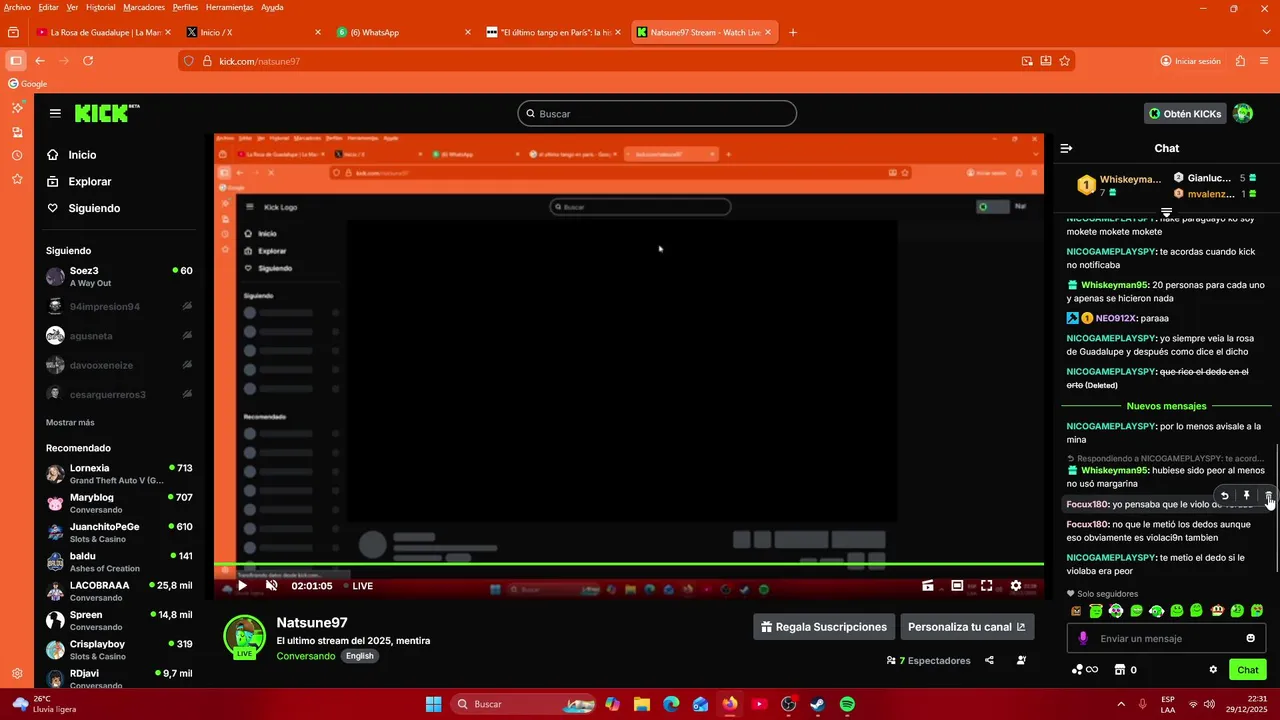Open the profile avatar menu in header
The height and width of the screenshot is (720, 1280).
coord(1243,114)
